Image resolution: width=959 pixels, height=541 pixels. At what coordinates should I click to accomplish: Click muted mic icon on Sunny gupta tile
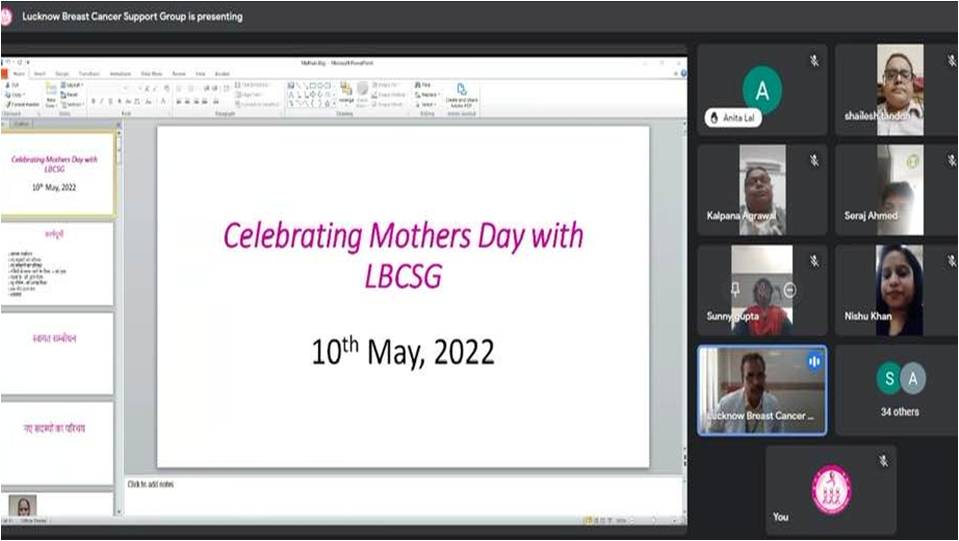point(814,261)
